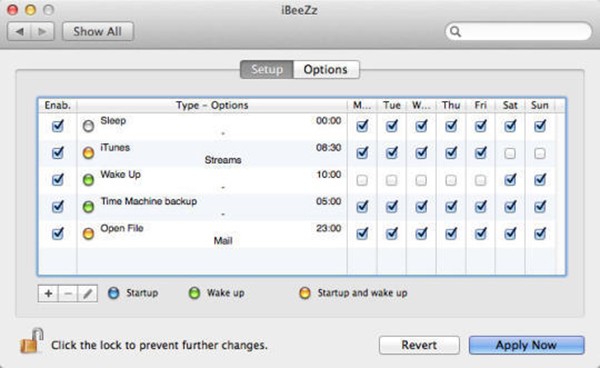The width and height of the screenshot is (600, 368).
Task: Switch to the Options tab
Action: (x=326, y=70)
